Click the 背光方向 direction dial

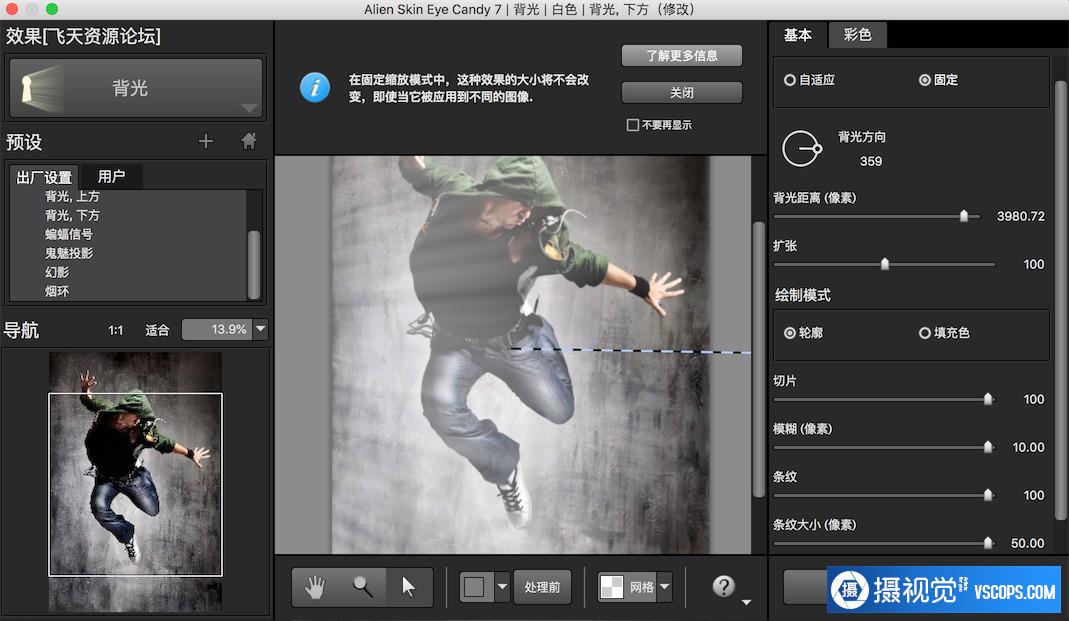(x=802, y=149)
